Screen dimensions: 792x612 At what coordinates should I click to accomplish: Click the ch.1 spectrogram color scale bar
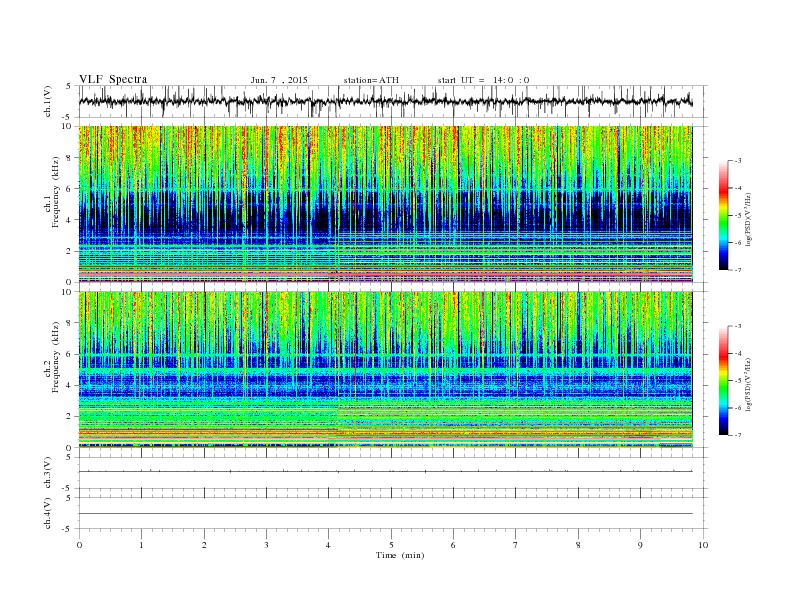(724, 215)
